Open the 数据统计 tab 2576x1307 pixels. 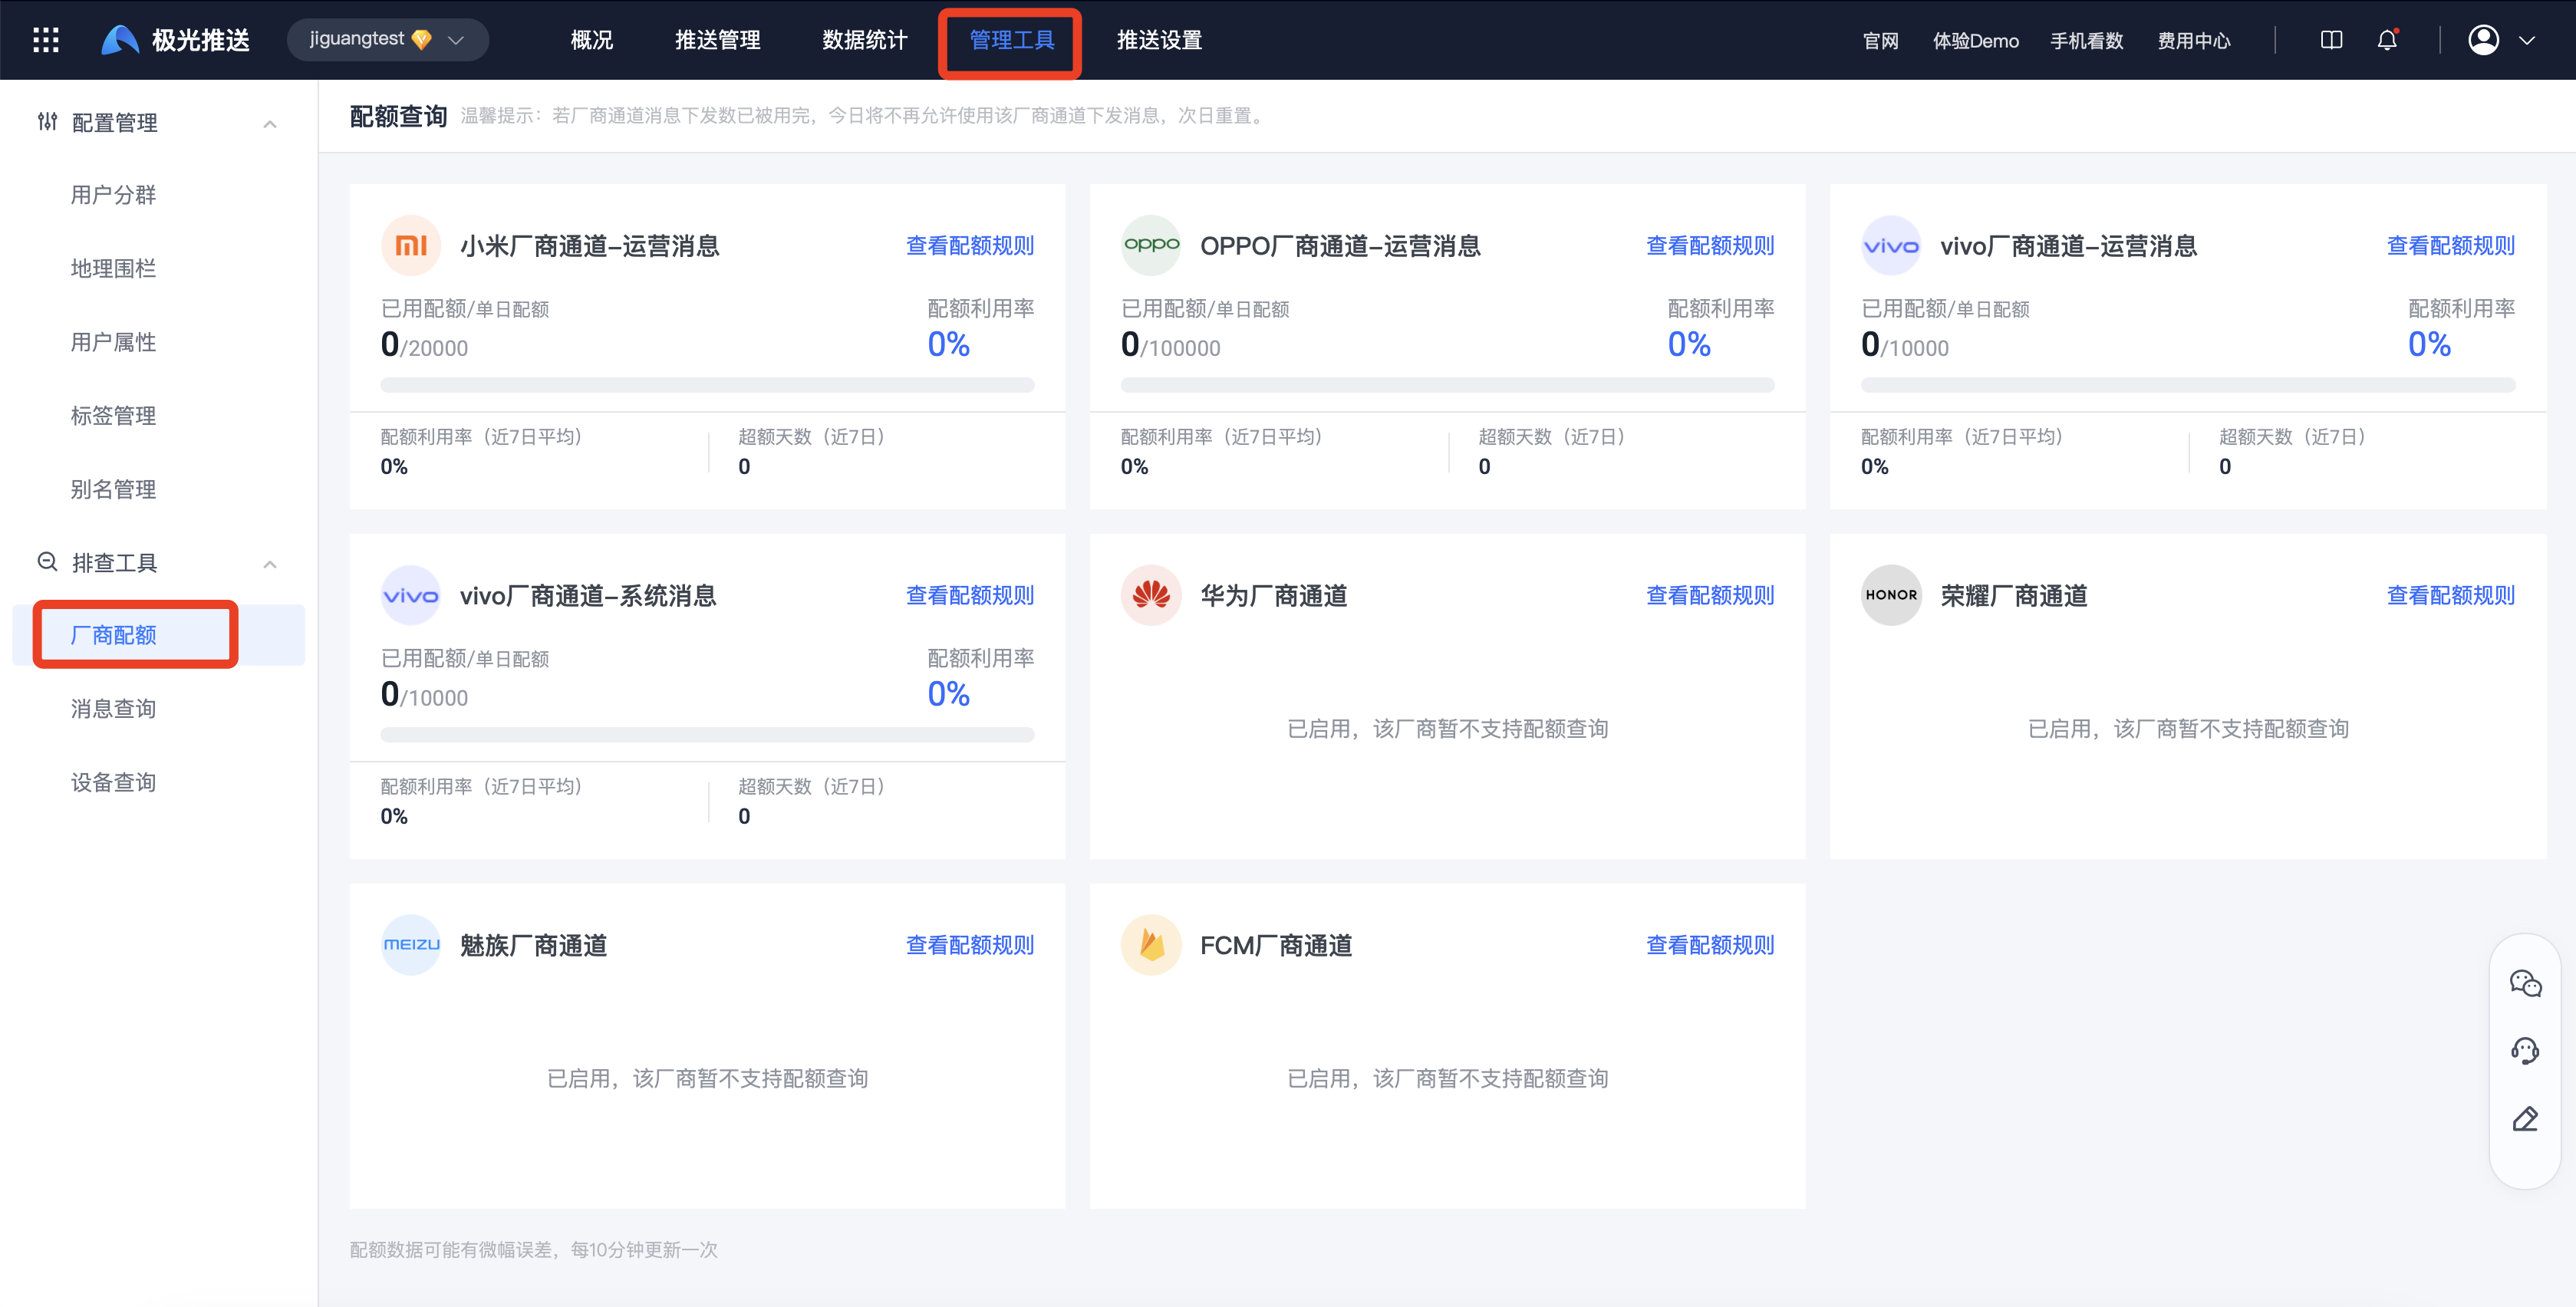pos(864,40)
